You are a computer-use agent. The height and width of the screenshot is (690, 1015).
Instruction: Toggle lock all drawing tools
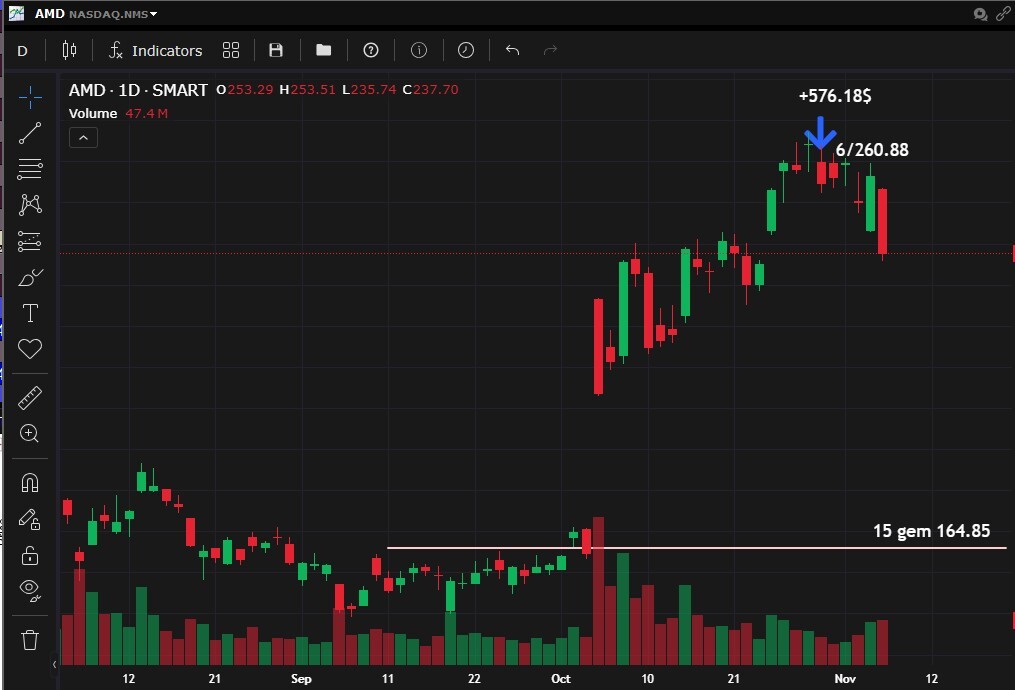point(30,555)
